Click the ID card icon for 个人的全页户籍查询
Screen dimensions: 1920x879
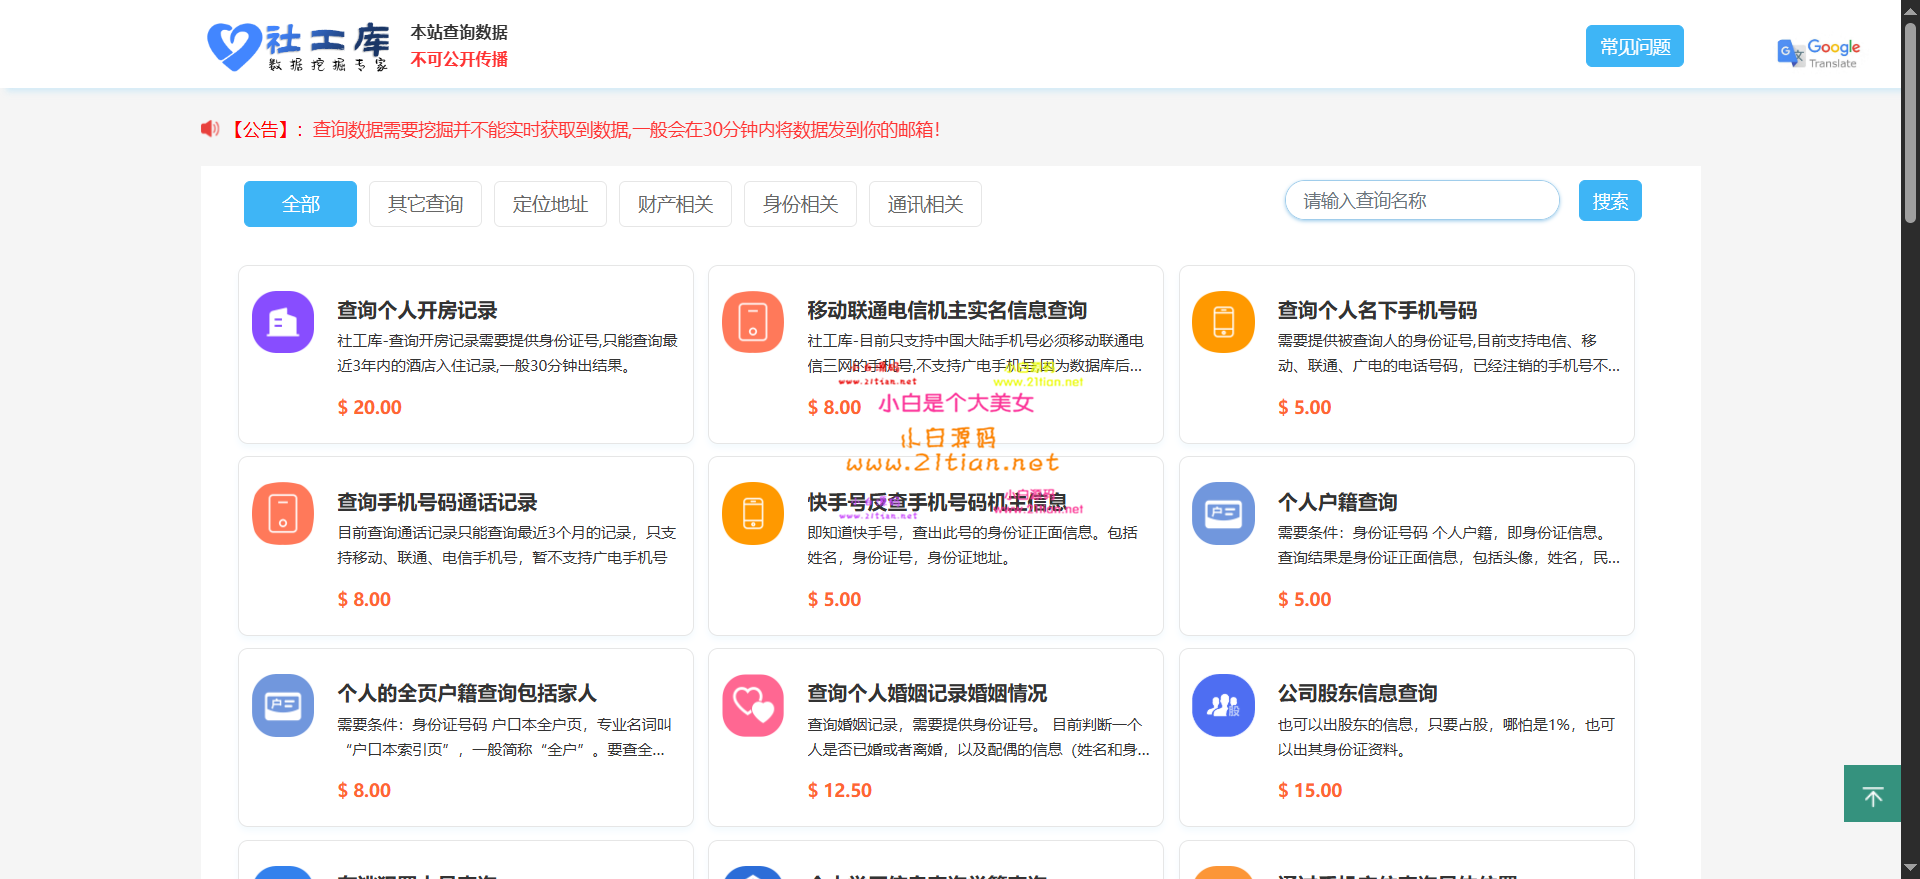point(283,705)
